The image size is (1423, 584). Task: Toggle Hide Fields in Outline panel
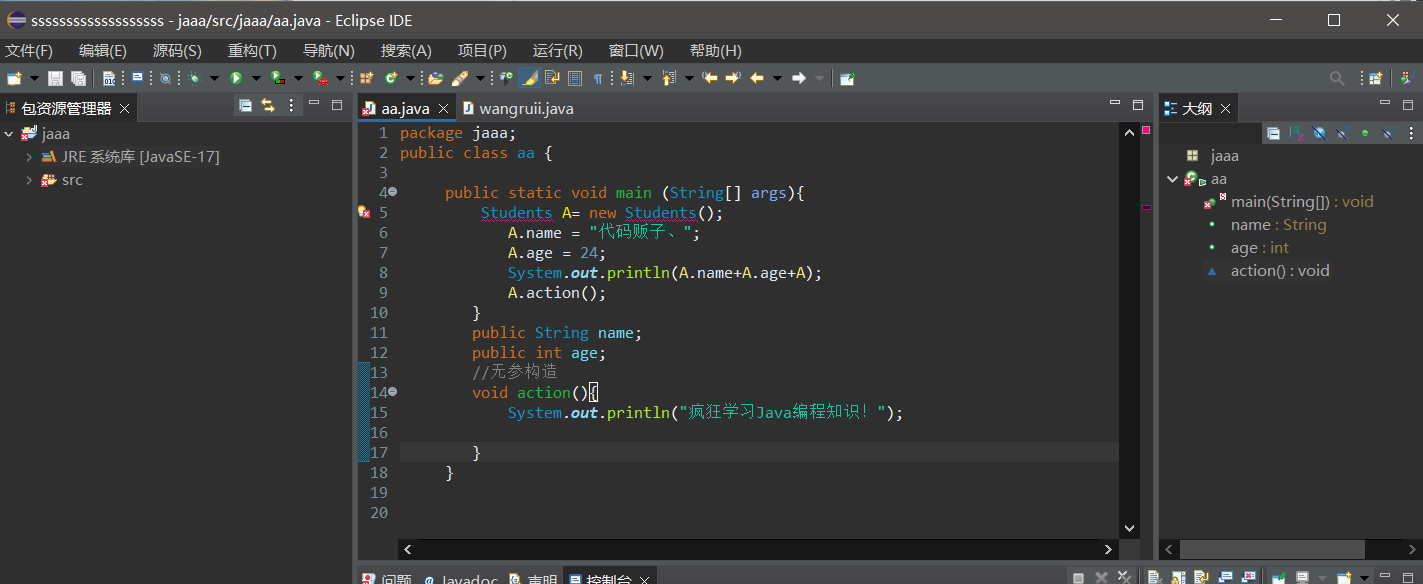(1319, 133)
